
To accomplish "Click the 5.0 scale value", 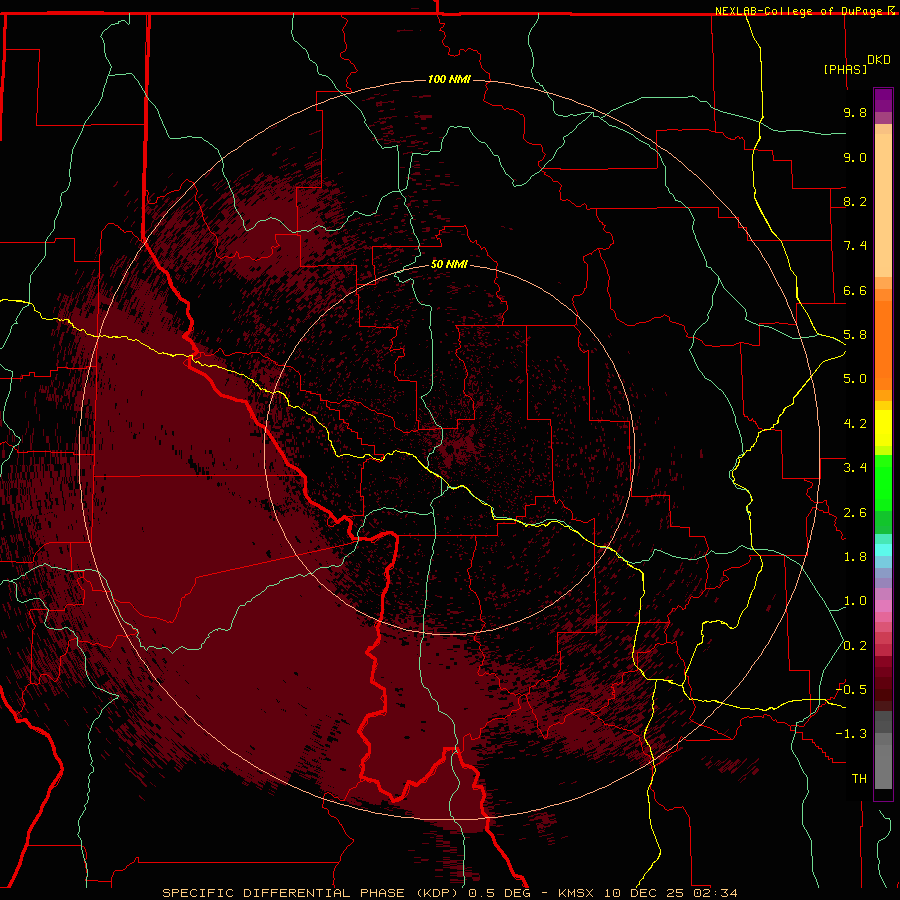I will [855, 379].
